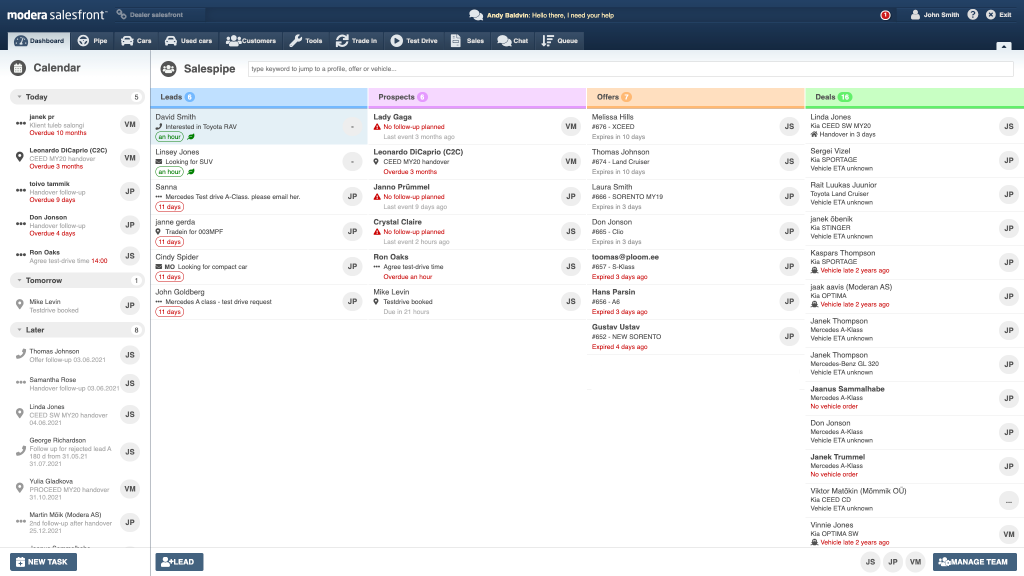Click the Manage Team button
The width and height of the screenshot is (1024, 576).
pyautogui.click(x=974, y=562)
